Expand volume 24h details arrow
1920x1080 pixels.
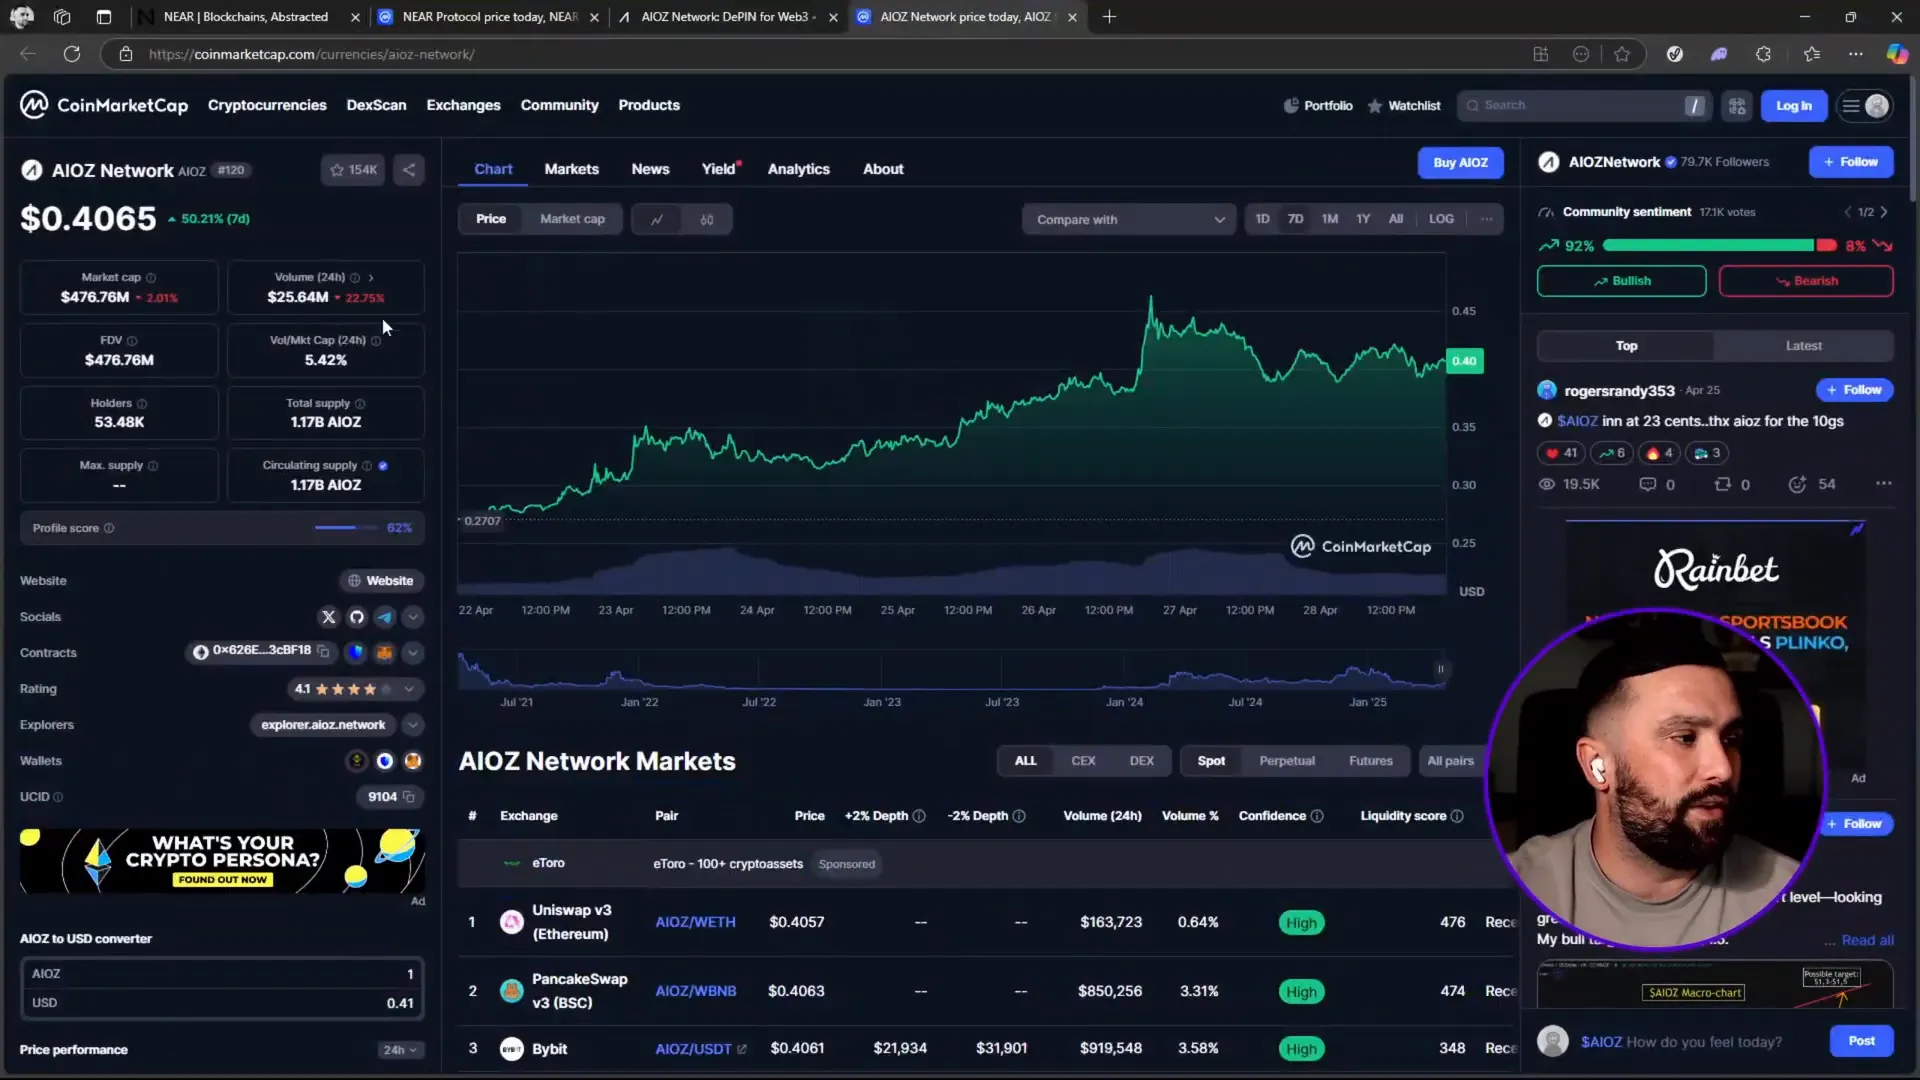(x=371, y=278)
